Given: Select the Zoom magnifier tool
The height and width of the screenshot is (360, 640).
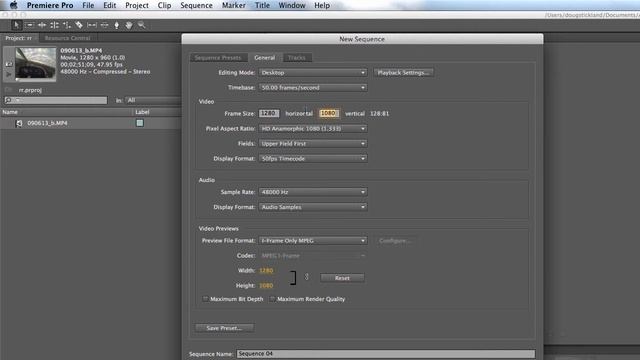Looking at the screenshot, I should [x=142, y=25].
